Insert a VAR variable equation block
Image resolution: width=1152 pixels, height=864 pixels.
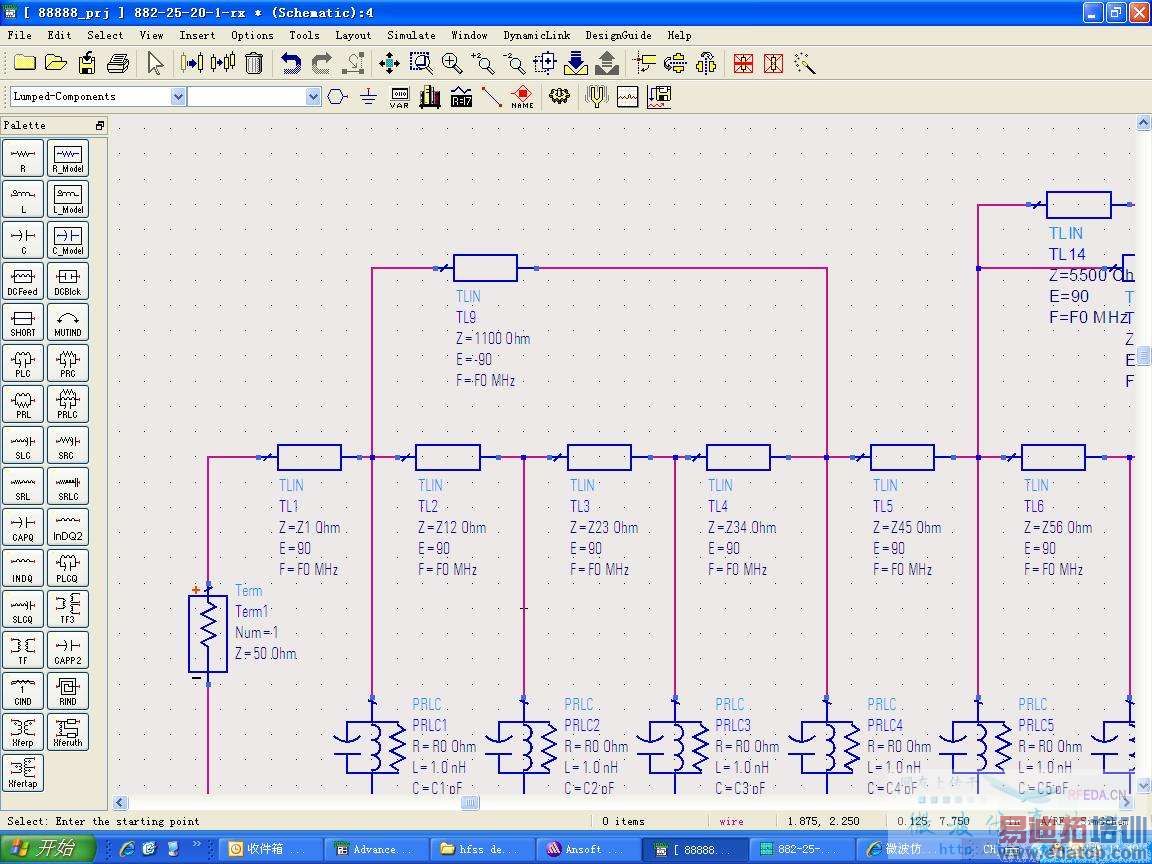(x=399, y=97)
